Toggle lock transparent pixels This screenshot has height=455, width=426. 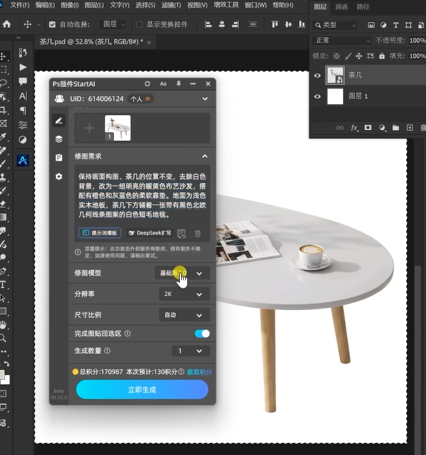337,56
